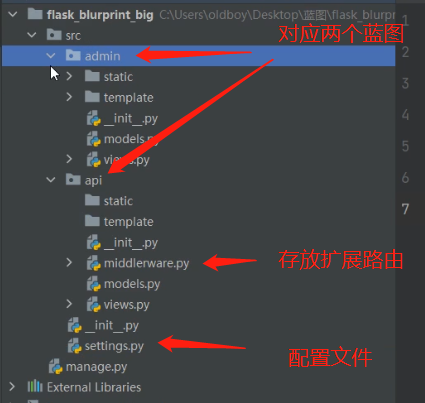
Task: Open the manage.py Python file icon
Action: point(56,366)
